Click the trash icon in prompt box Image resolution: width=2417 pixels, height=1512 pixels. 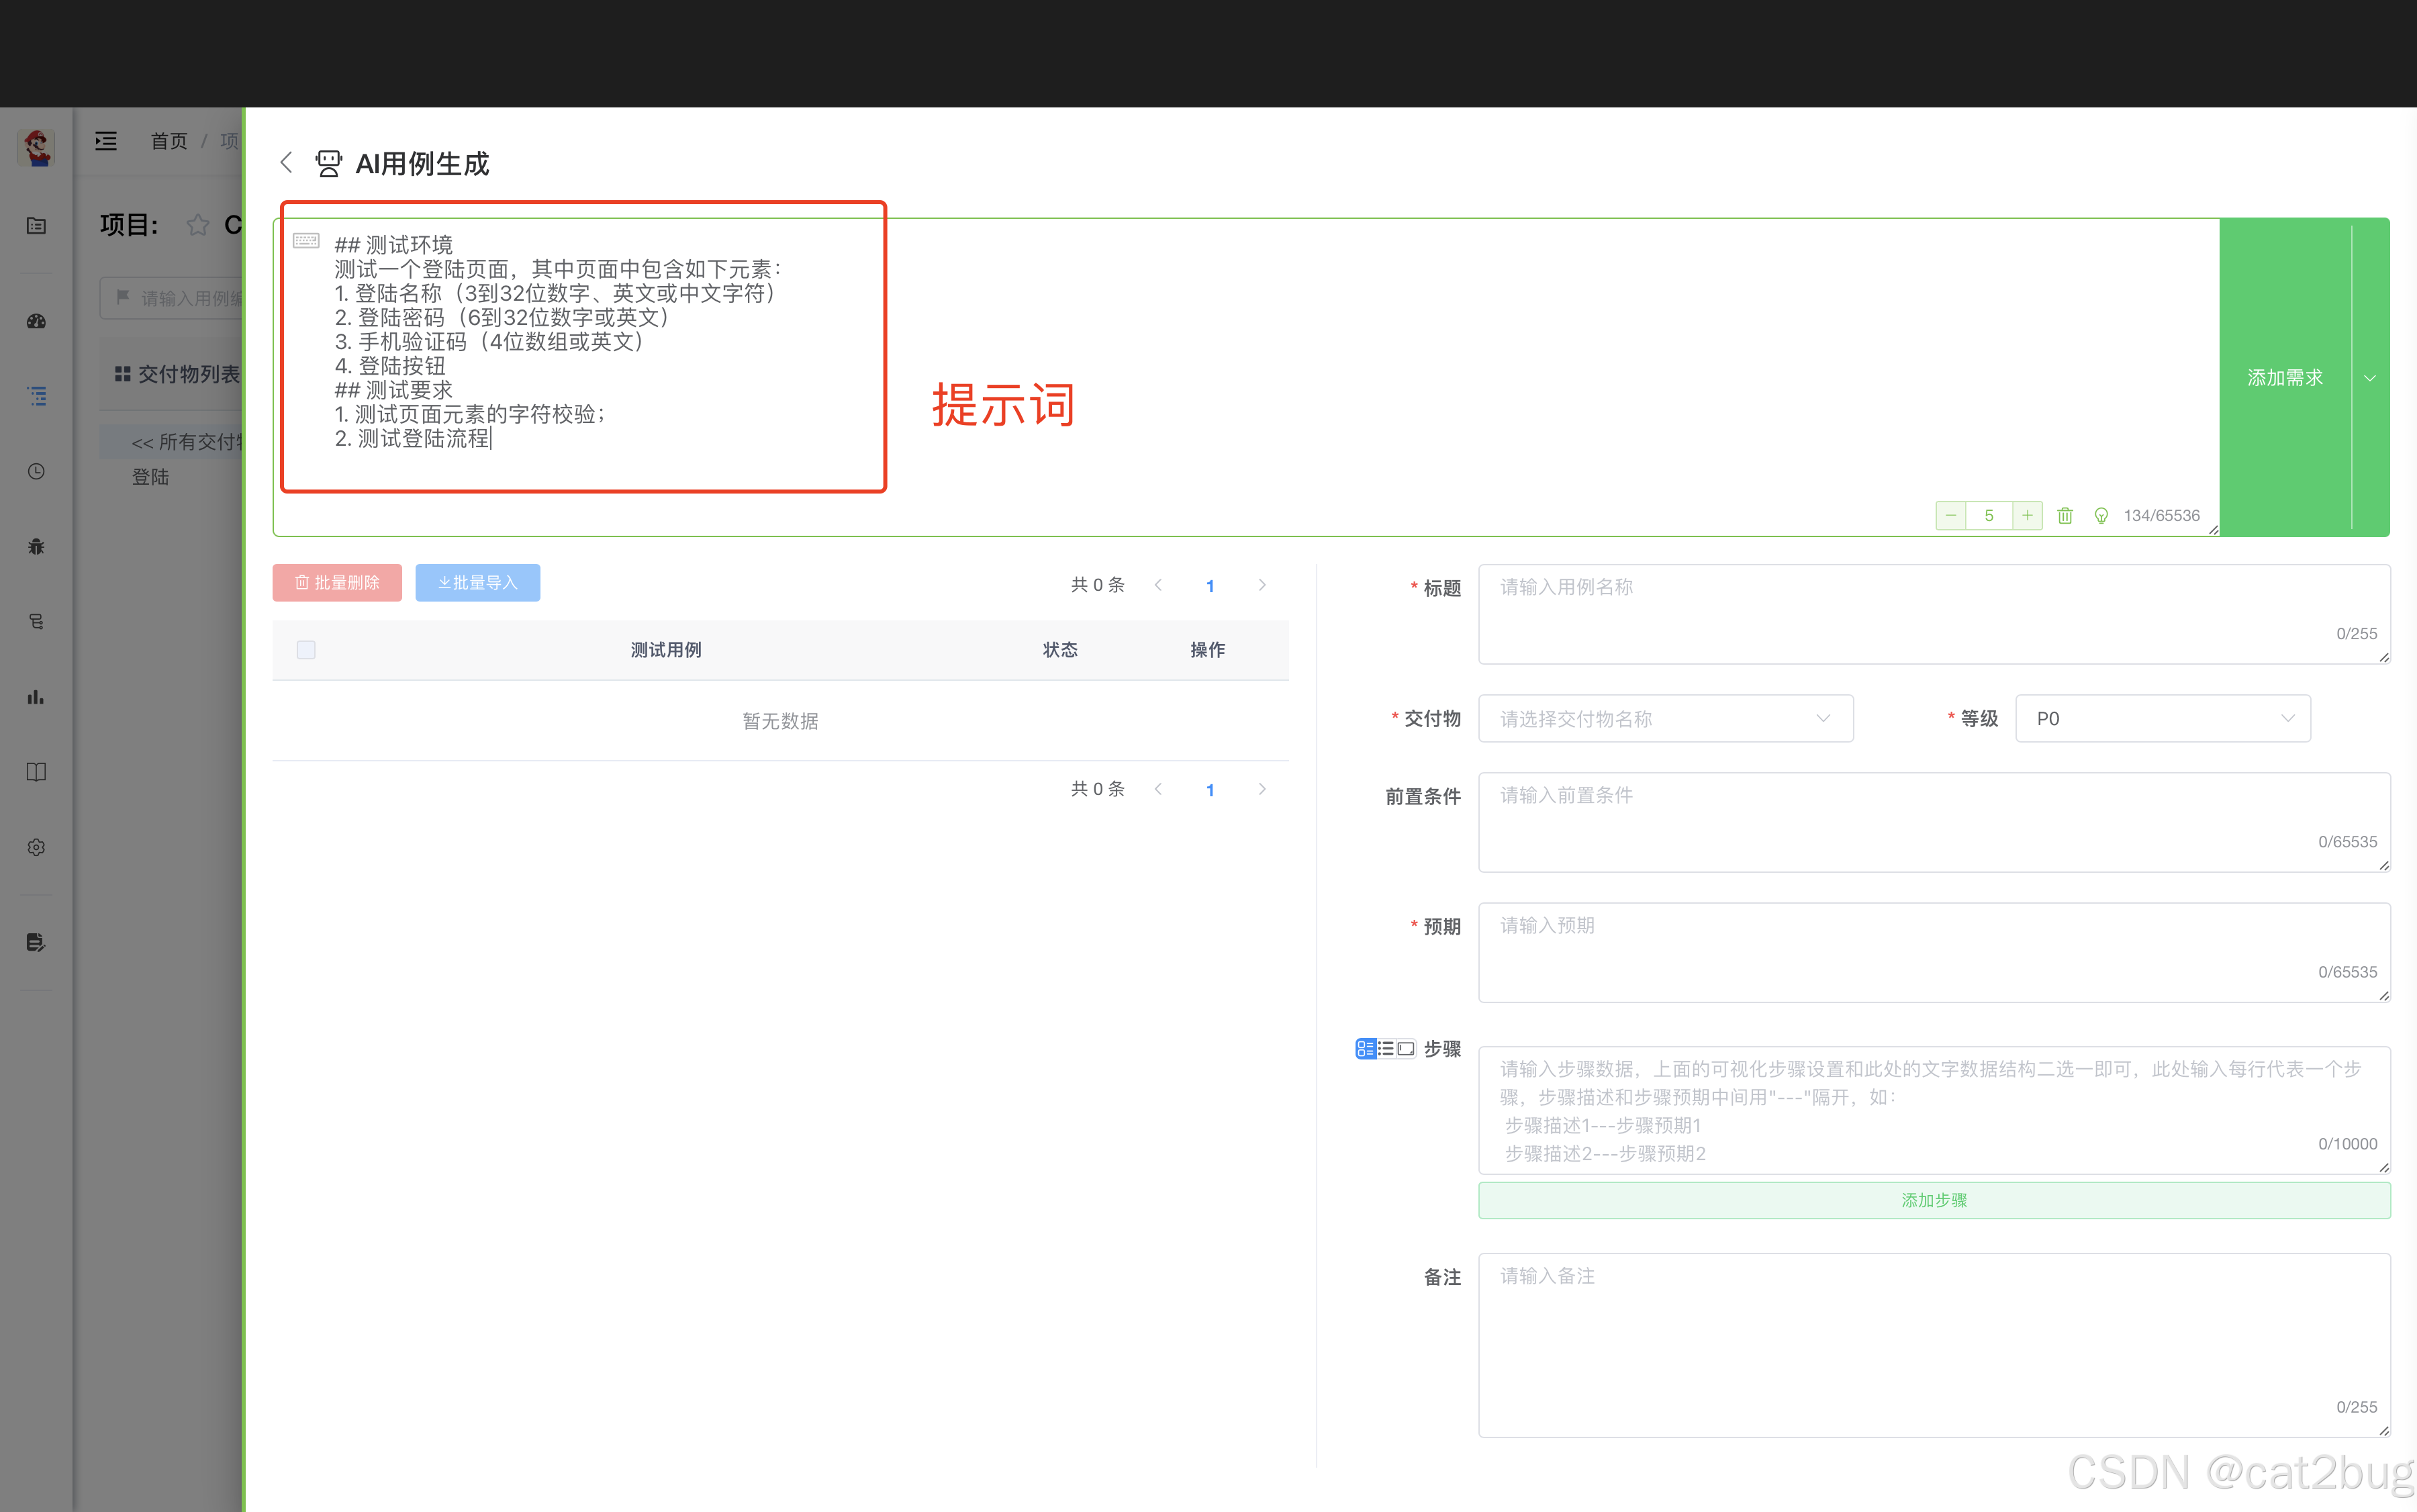pyautogui.click(x=2065, y=515)
